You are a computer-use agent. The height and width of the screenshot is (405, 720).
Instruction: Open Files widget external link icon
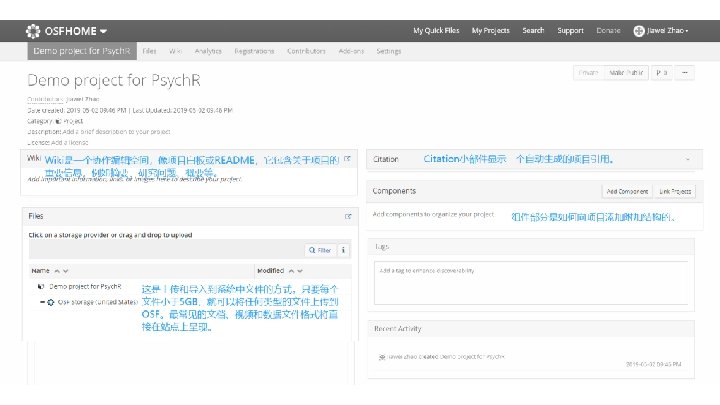point(348,216)
